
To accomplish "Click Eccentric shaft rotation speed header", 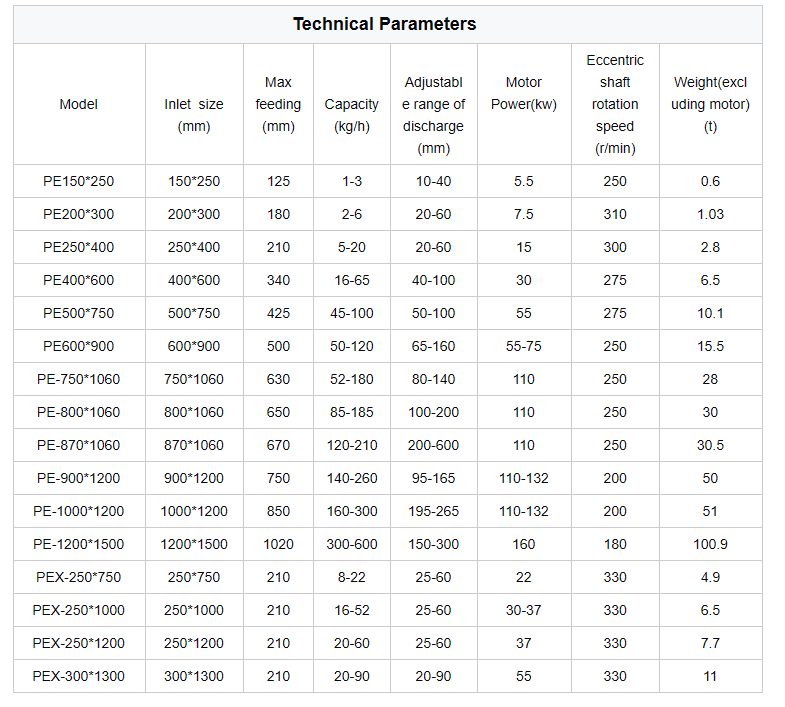I will 615,104.
